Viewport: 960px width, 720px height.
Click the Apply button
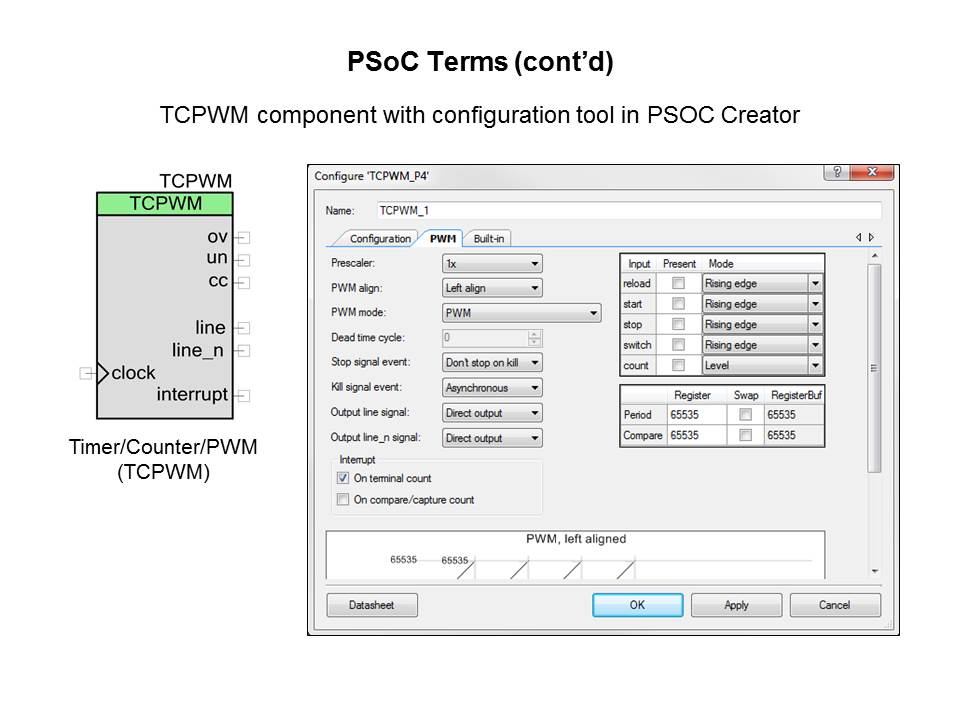(x=736, y=605)
